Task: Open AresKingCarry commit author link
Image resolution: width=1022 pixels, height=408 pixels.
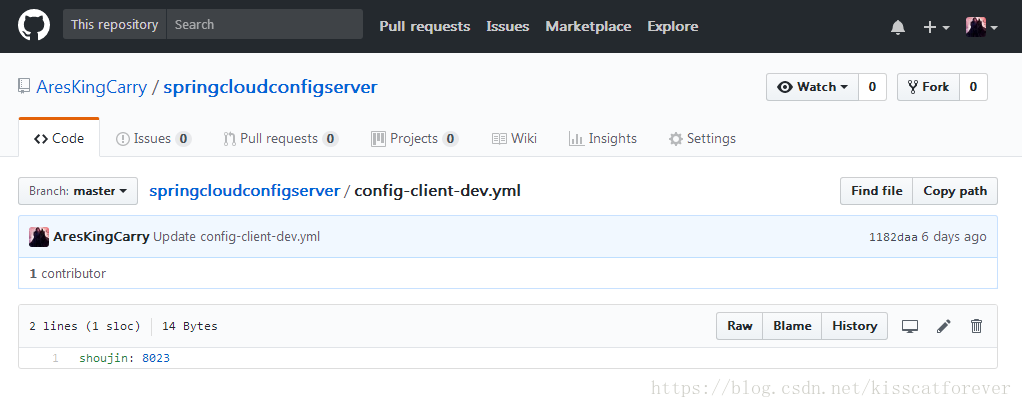Action: pos(101,237)
